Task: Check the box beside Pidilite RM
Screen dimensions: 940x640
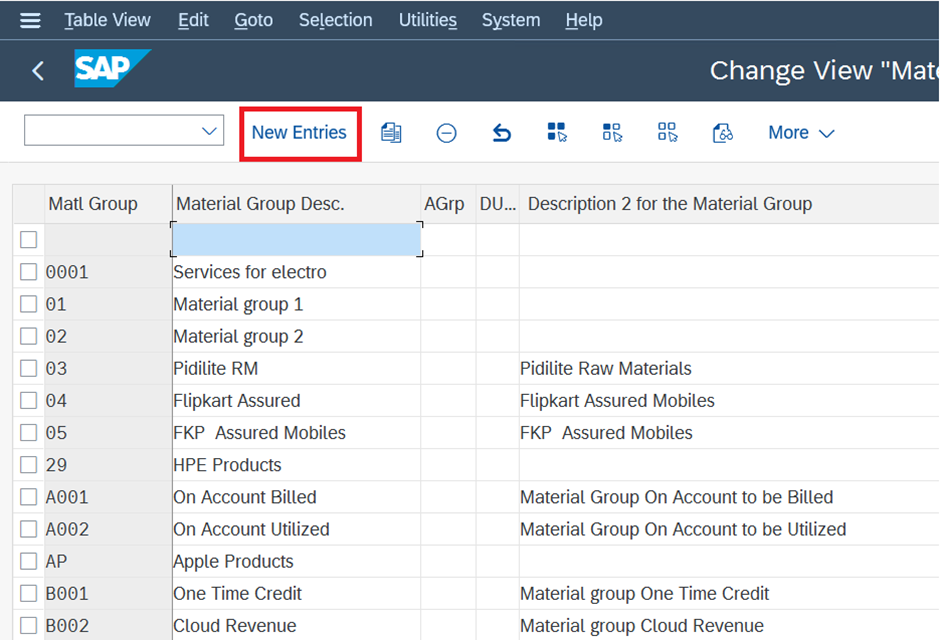Action: coord(29,369)
